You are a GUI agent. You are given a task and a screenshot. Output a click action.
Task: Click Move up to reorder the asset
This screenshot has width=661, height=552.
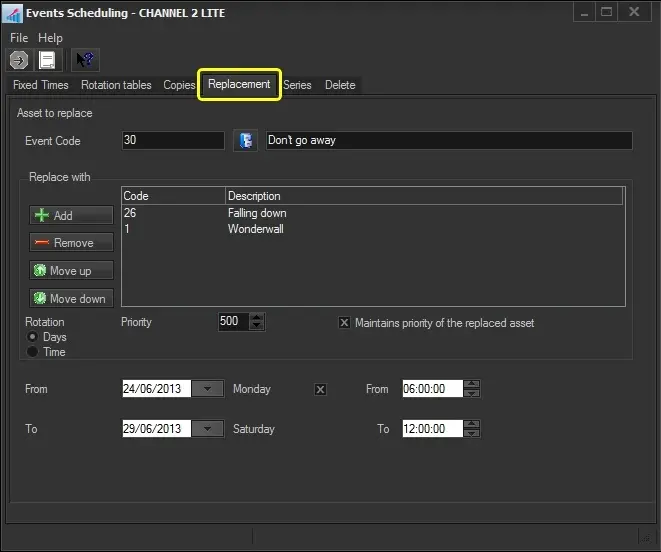pyautogui.click(x=70, y=271)
